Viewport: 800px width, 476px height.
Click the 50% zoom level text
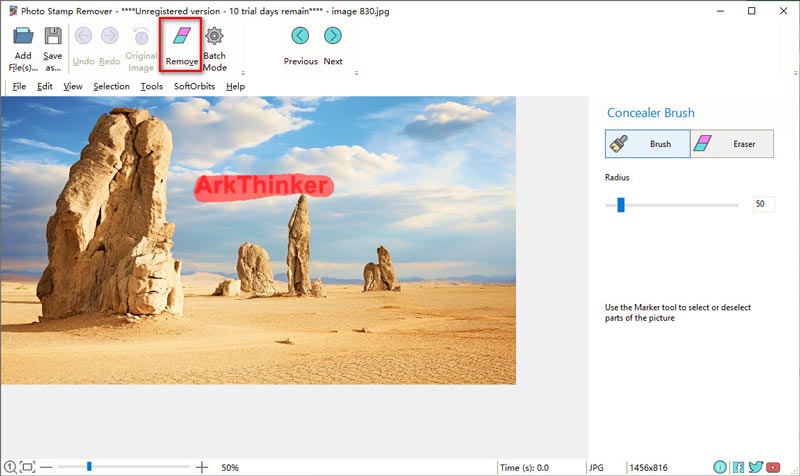coord(230,467)
